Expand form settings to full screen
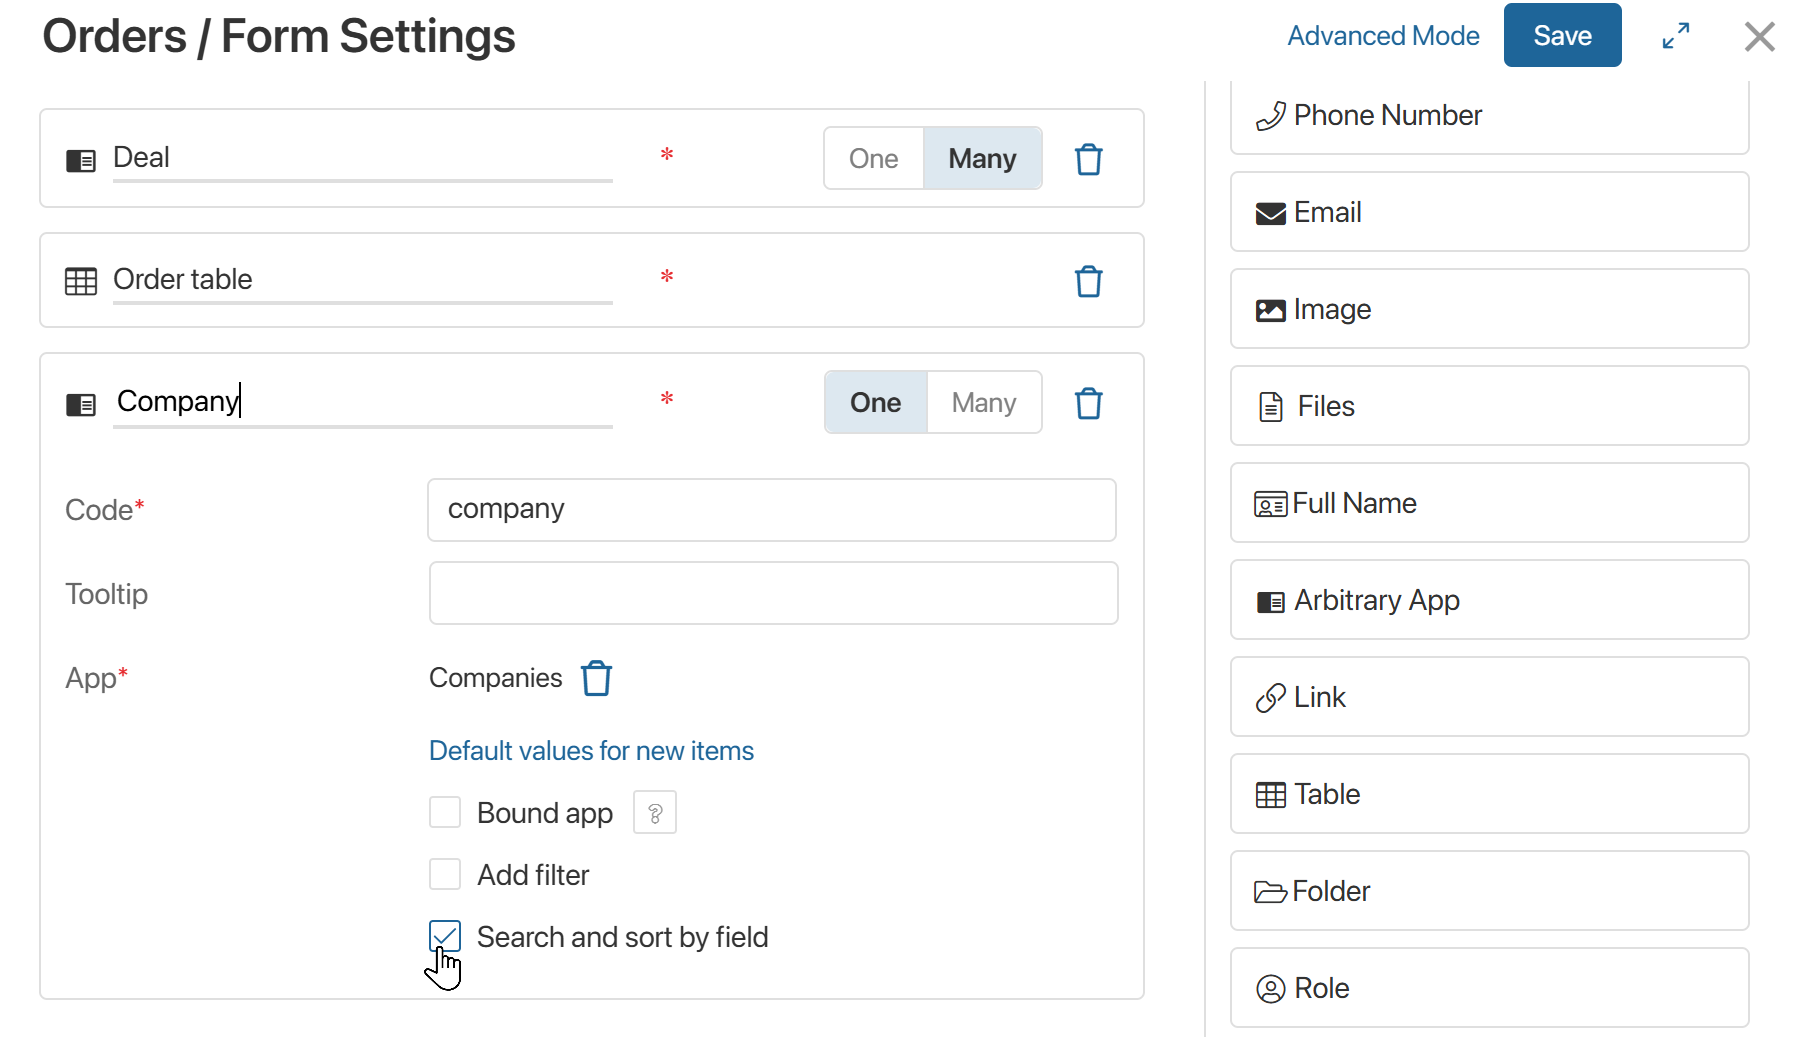 tap(1676, 36)
